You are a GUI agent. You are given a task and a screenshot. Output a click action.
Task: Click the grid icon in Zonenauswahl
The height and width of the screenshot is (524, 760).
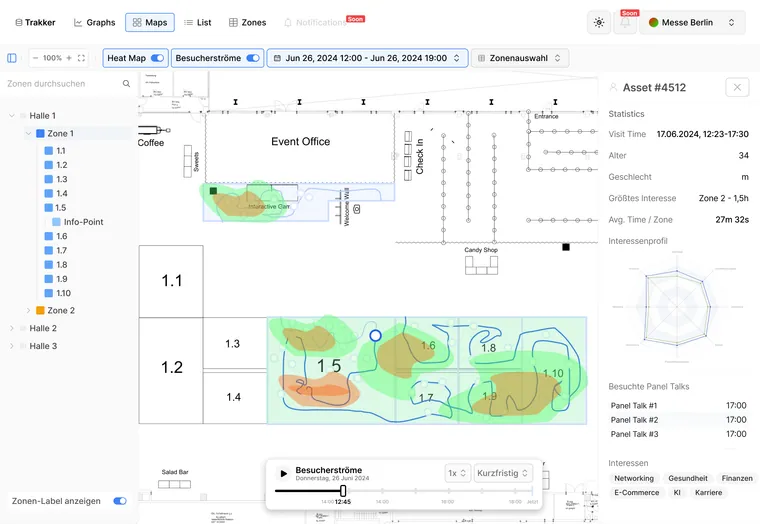[481, 58]
